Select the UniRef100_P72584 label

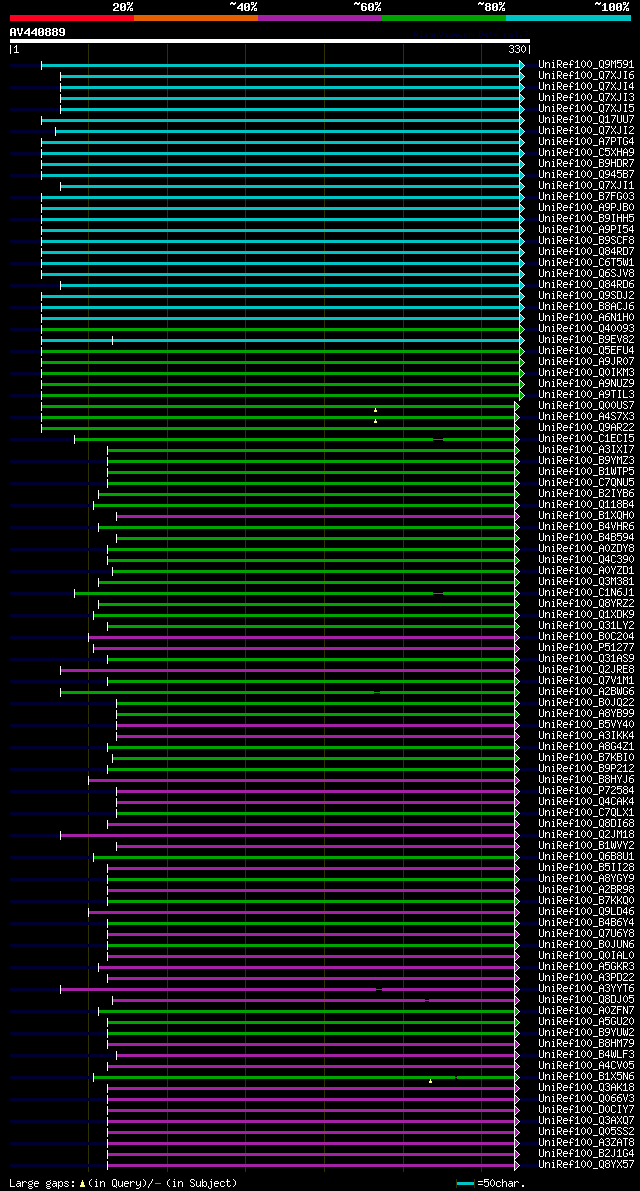click(586, 791)
